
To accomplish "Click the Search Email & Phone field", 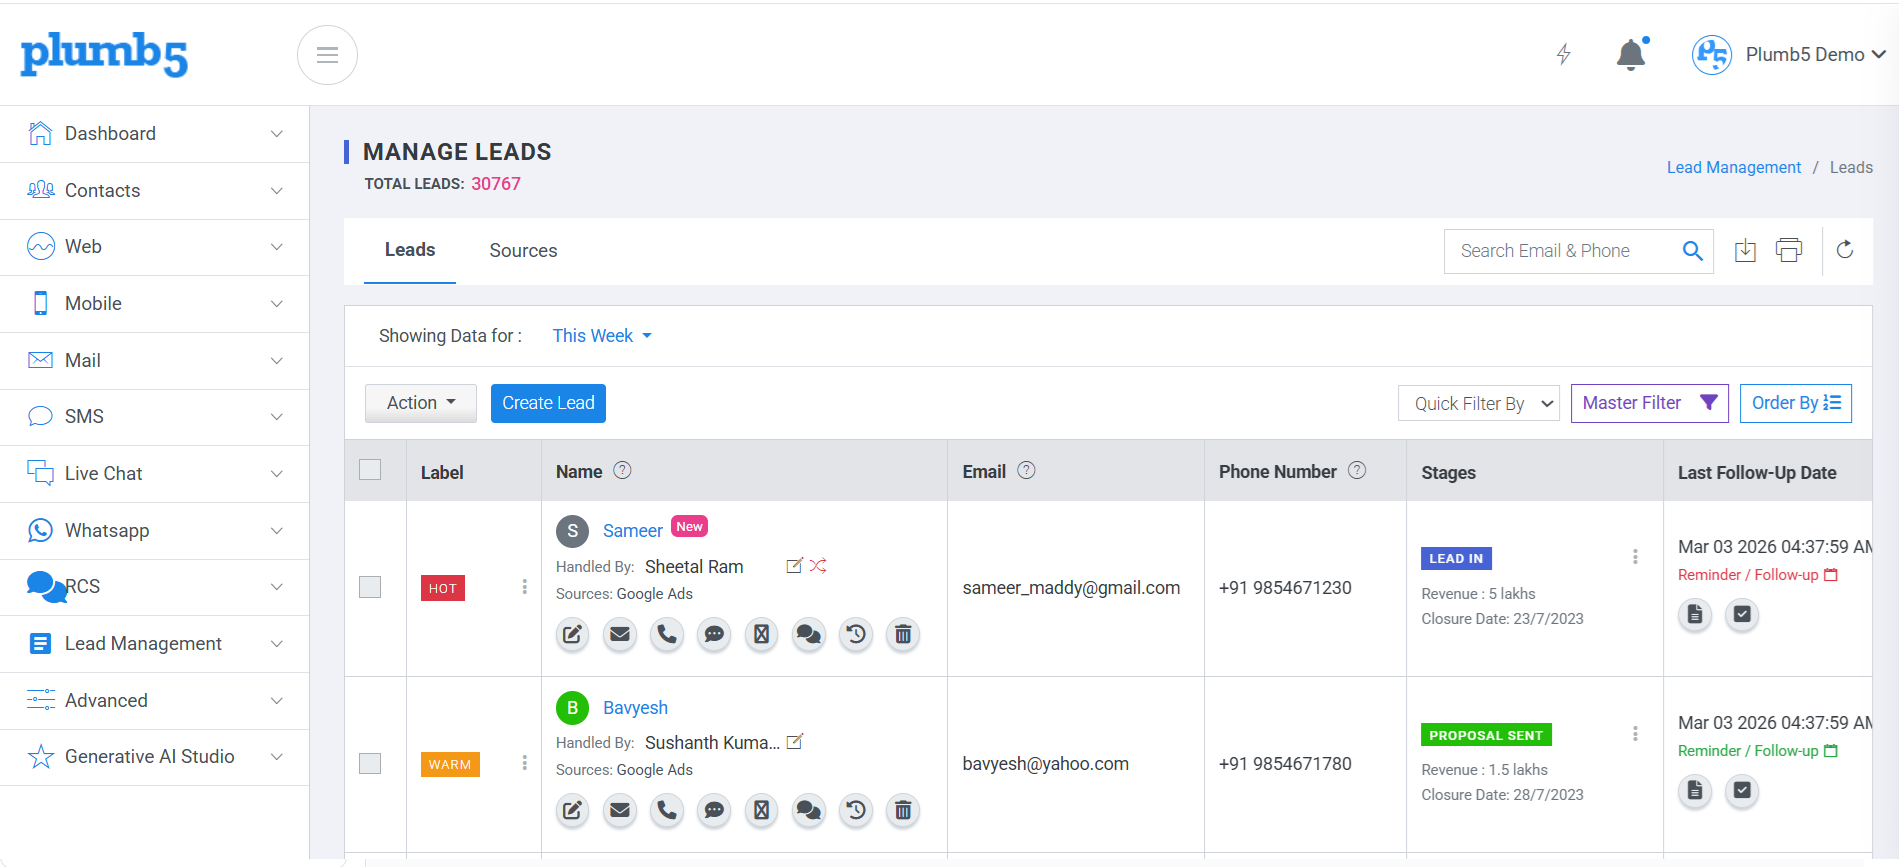I will 1565,251.
